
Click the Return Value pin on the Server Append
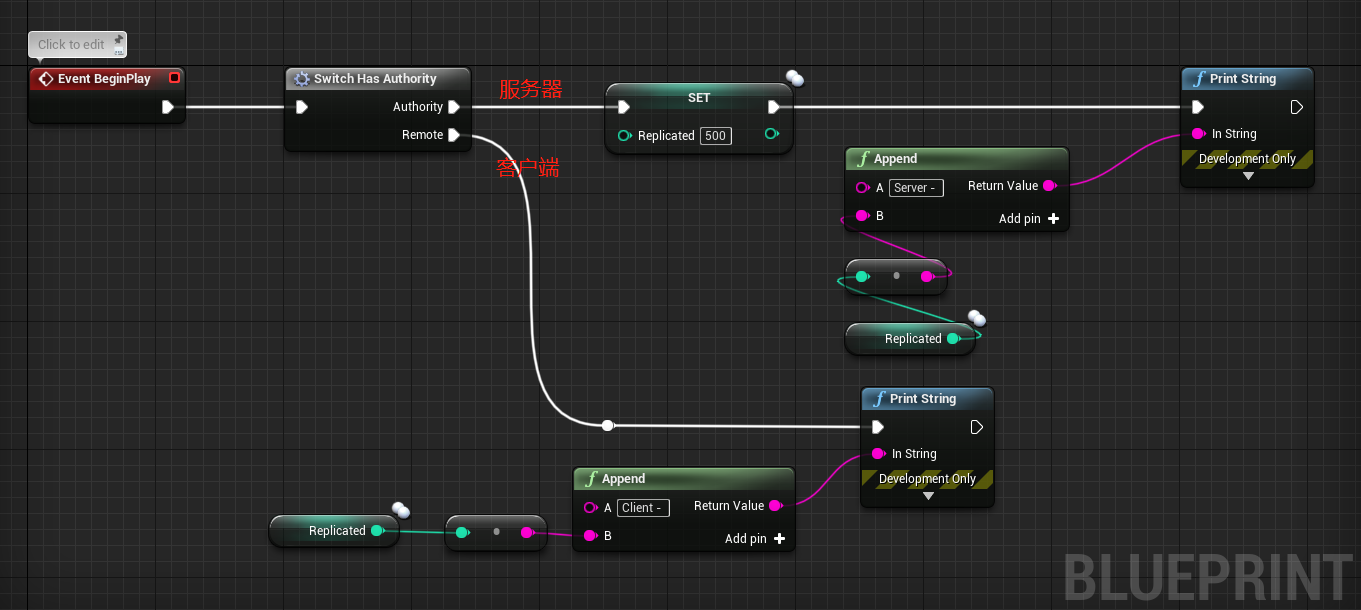(1050, 186)
